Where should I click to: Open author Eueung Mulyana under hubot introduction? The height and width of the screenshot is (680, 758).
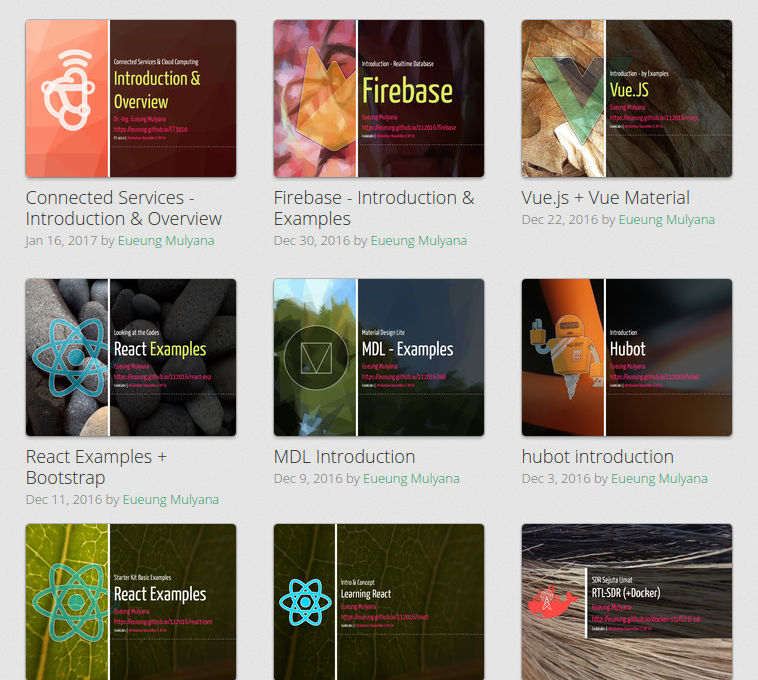click(x=659, y=479)
